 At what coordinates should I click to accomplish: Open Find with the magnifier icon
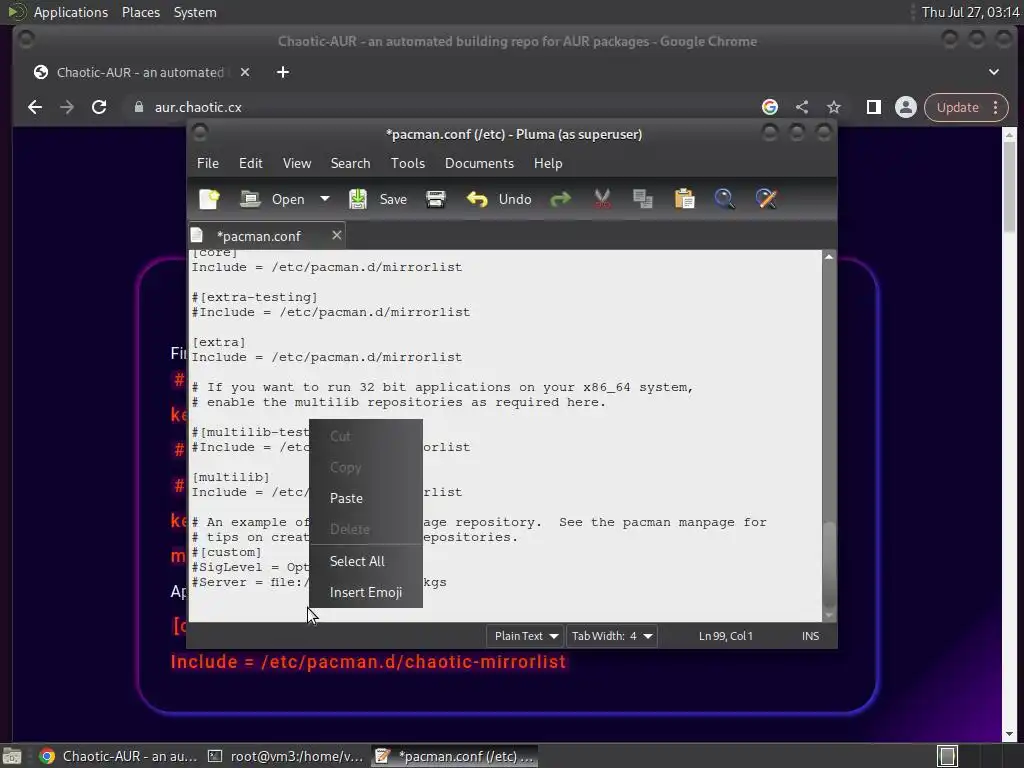724,199
